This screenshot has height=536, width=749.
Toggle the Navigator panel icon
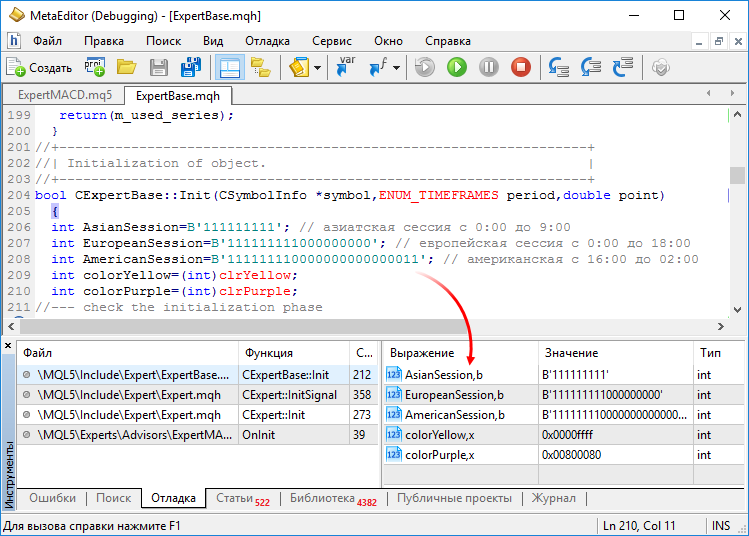tap(229, 67)
